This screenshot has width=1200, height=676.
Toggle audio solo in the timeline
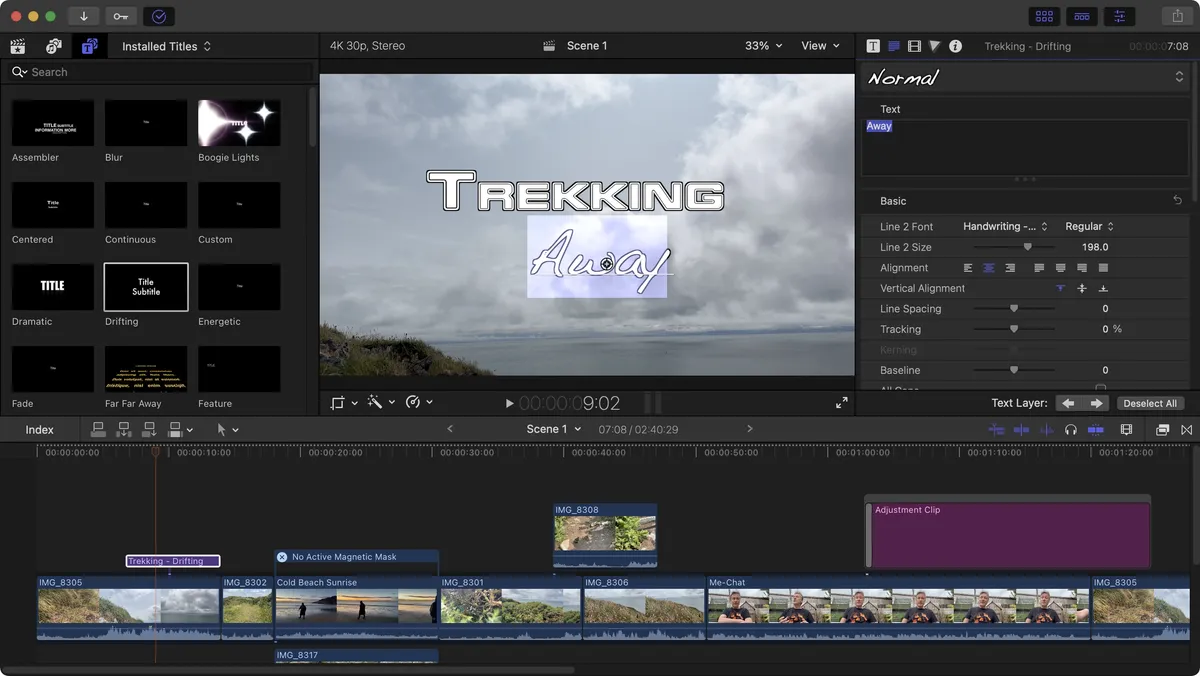pos(1071,428)
